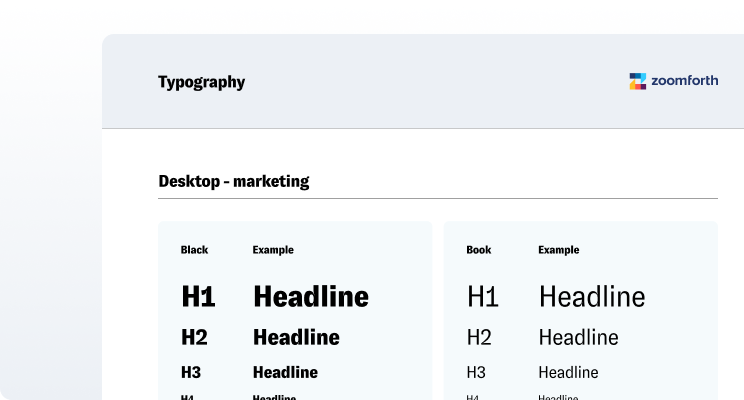This screenshot has width=744, height=400.
Task: Select the Typography page title
Action: 201,82
